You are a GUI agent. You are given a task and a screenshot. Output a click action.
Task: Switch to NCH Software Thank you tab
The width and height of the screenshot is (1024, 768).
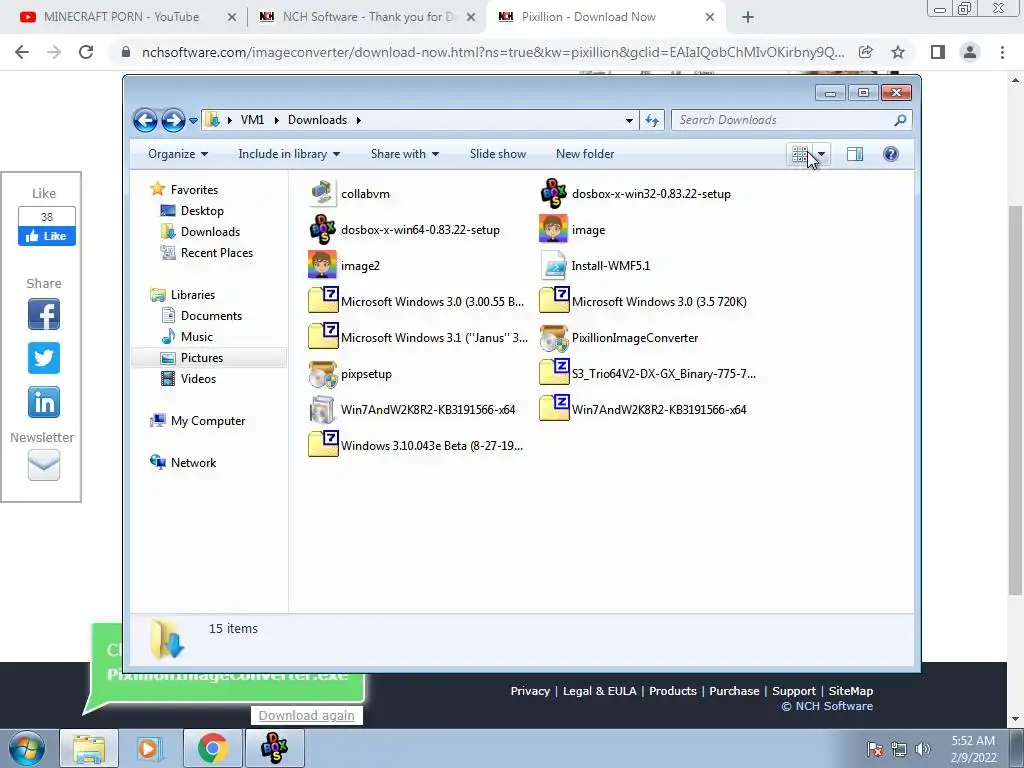click(x=366, y=17)
